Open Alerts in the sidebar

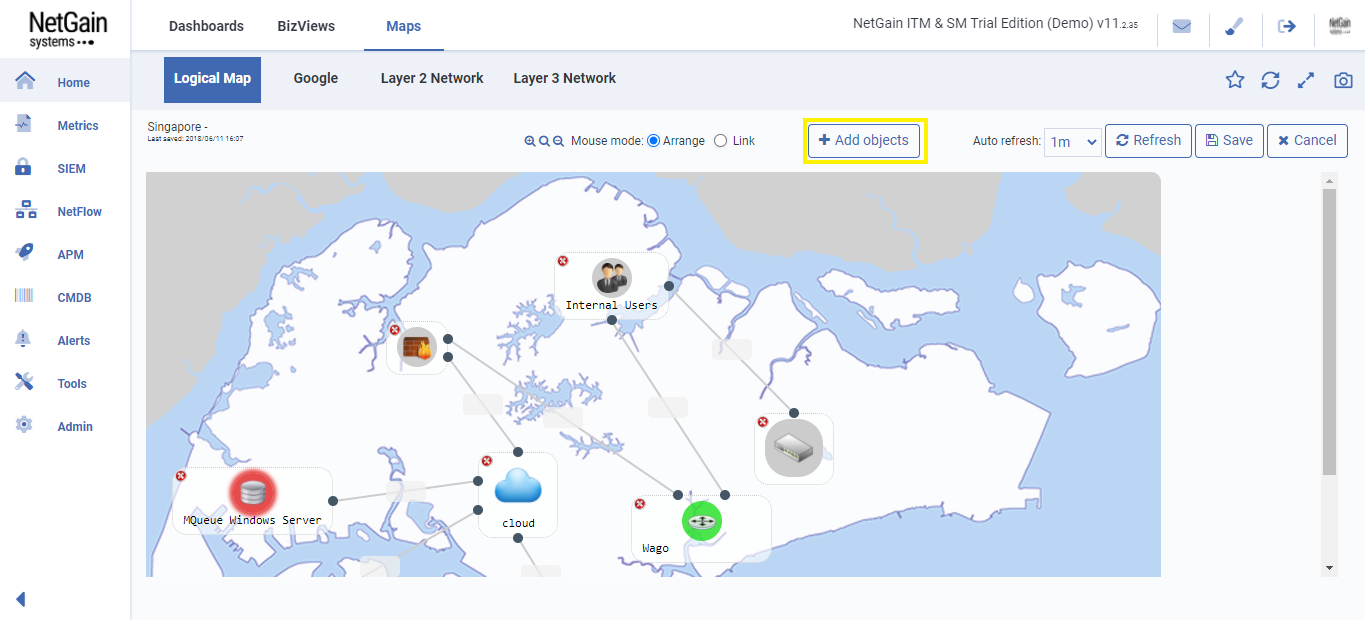tap(65, 340)
